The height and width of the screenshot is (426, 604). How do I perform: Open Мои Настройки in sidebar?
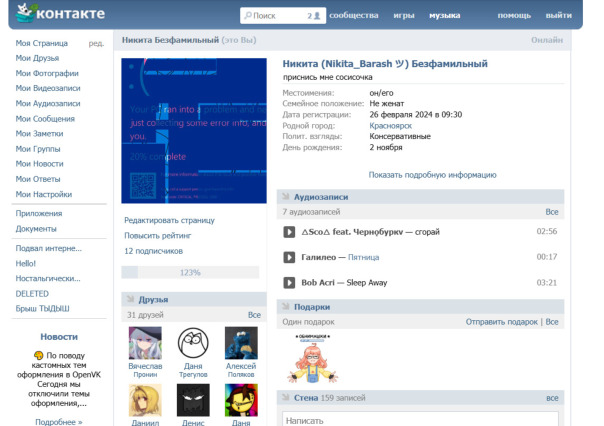pyautogui.click(x=44, y=194)
